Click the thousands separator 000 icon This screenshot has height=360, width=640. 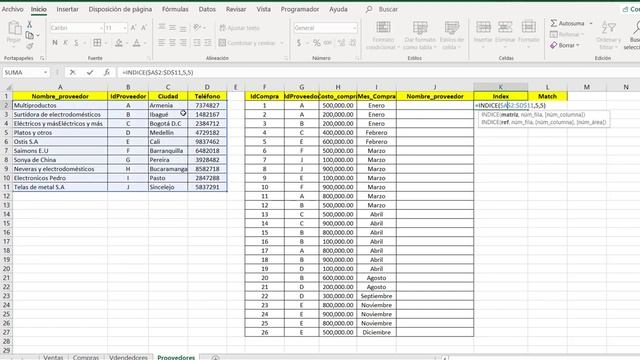click(327, 42)
